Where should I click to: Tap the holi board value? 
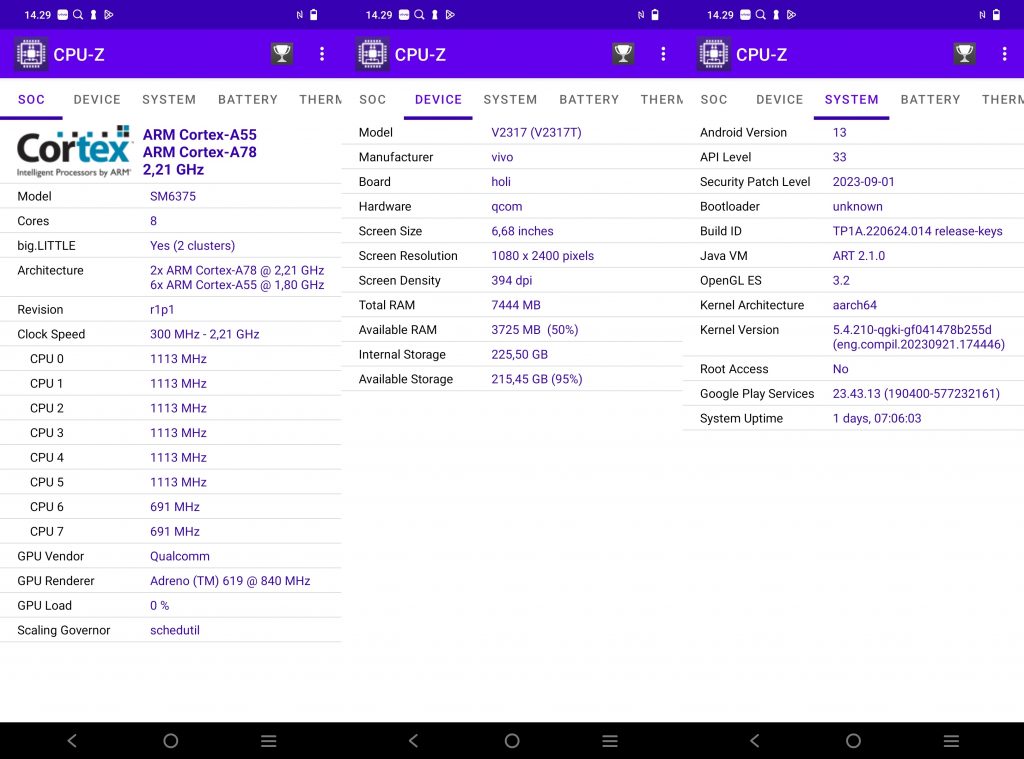(501, 182)
